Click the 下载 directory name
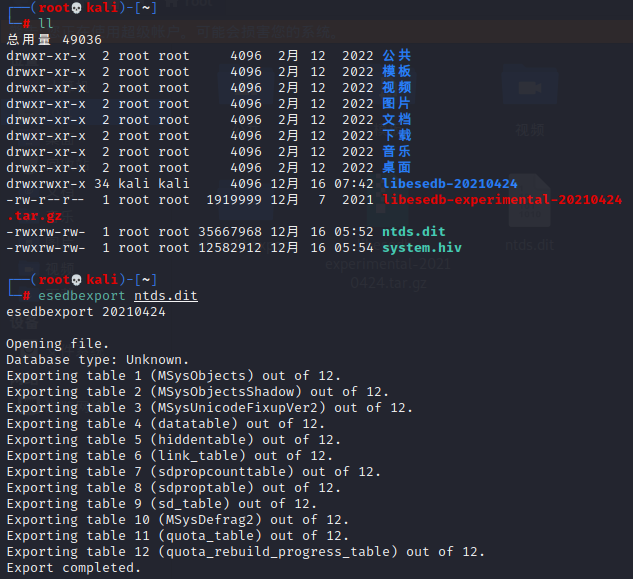Viewport: 633px width, 579px height. (x=396, y=135)
